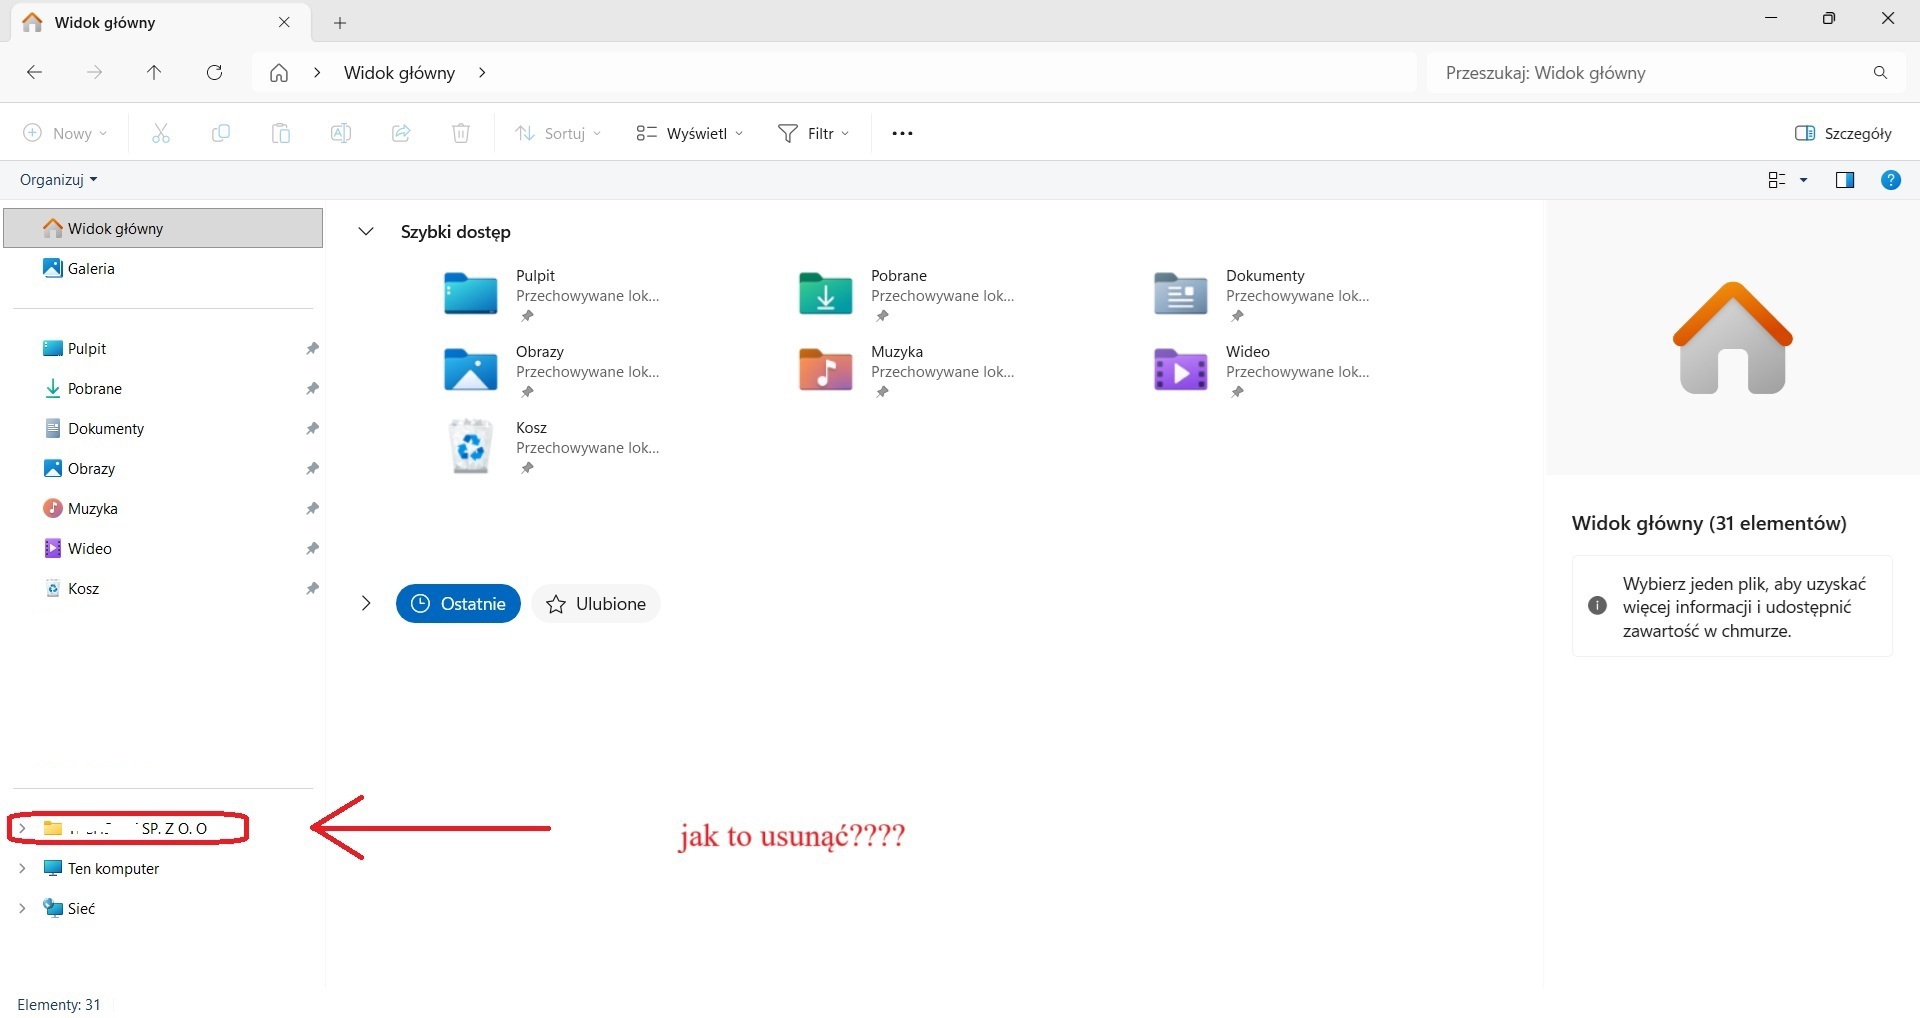Open the Sortuj dropdown
Image resolution: width=1920 pixels, height=1018 pixels.
pyautogui.click(x=558, y=133)
